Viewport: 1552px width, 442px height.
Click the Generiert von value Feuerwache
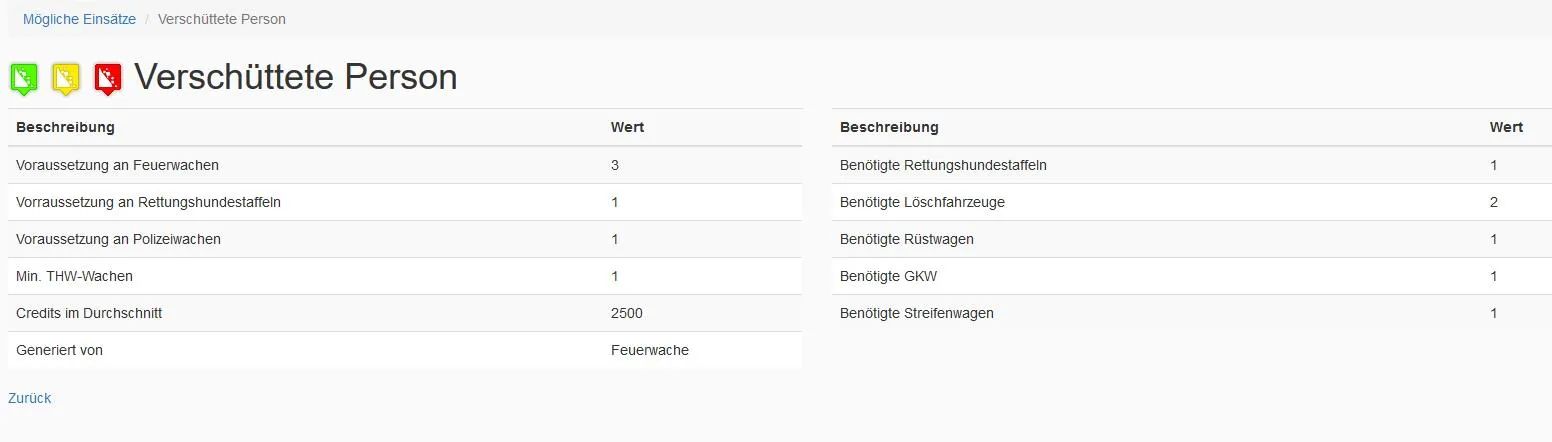(x=650, y=350)
